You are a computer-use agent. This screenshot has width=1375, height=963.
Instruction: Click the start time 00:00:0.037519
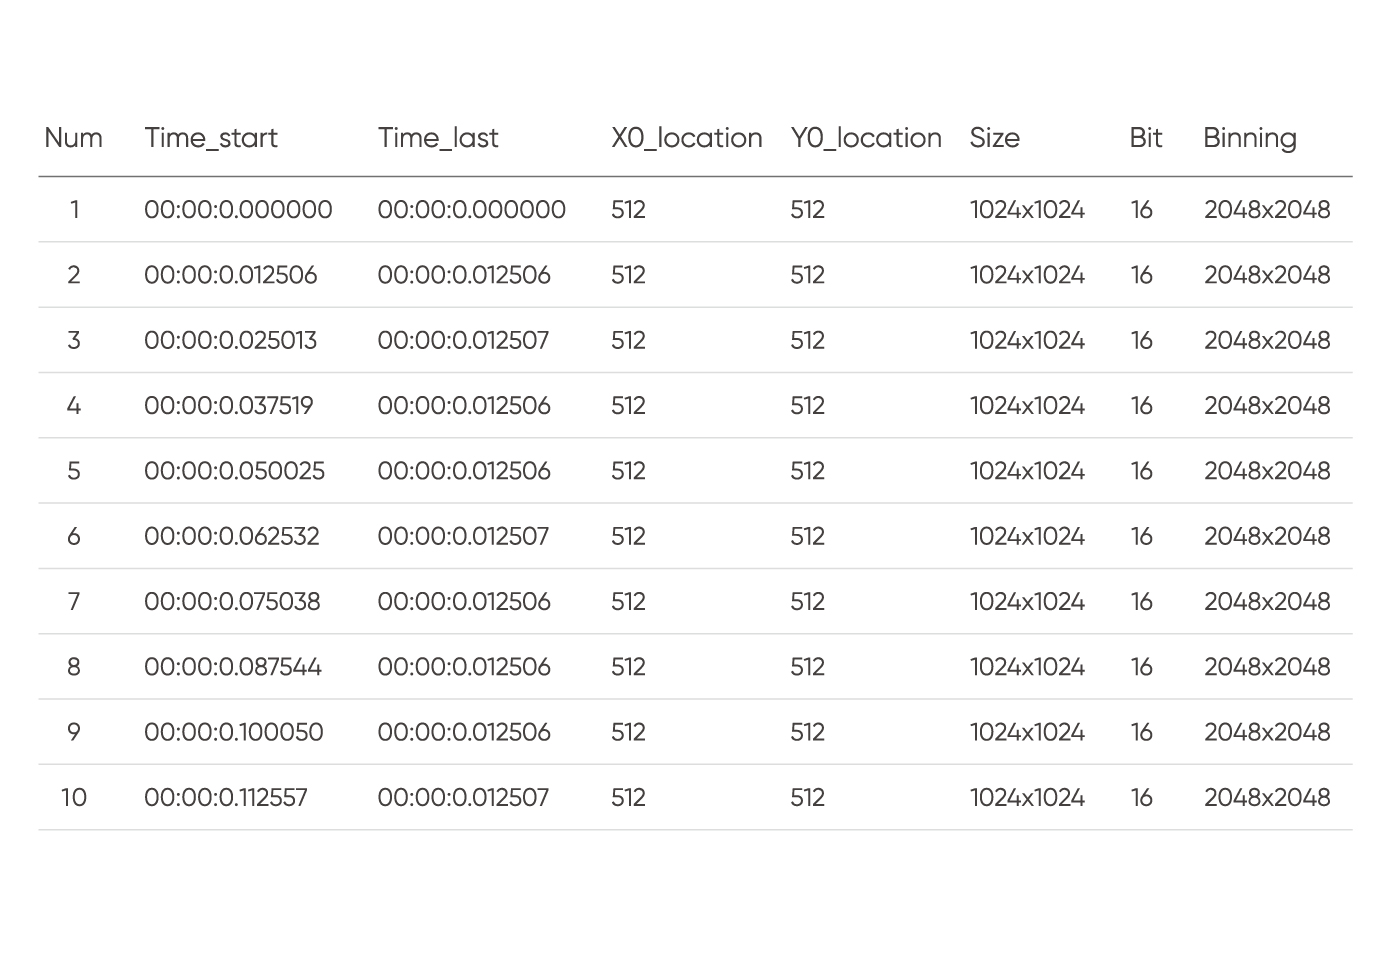click(x=228, y=406)
